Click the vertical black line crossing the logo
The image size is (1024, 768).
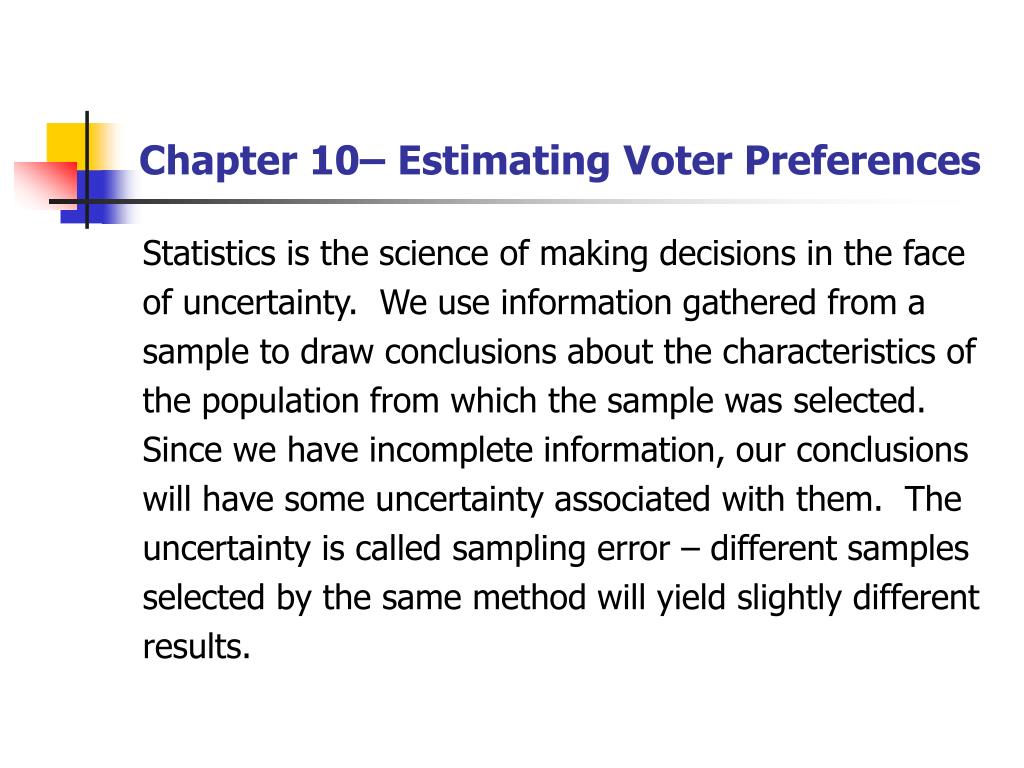87,170
